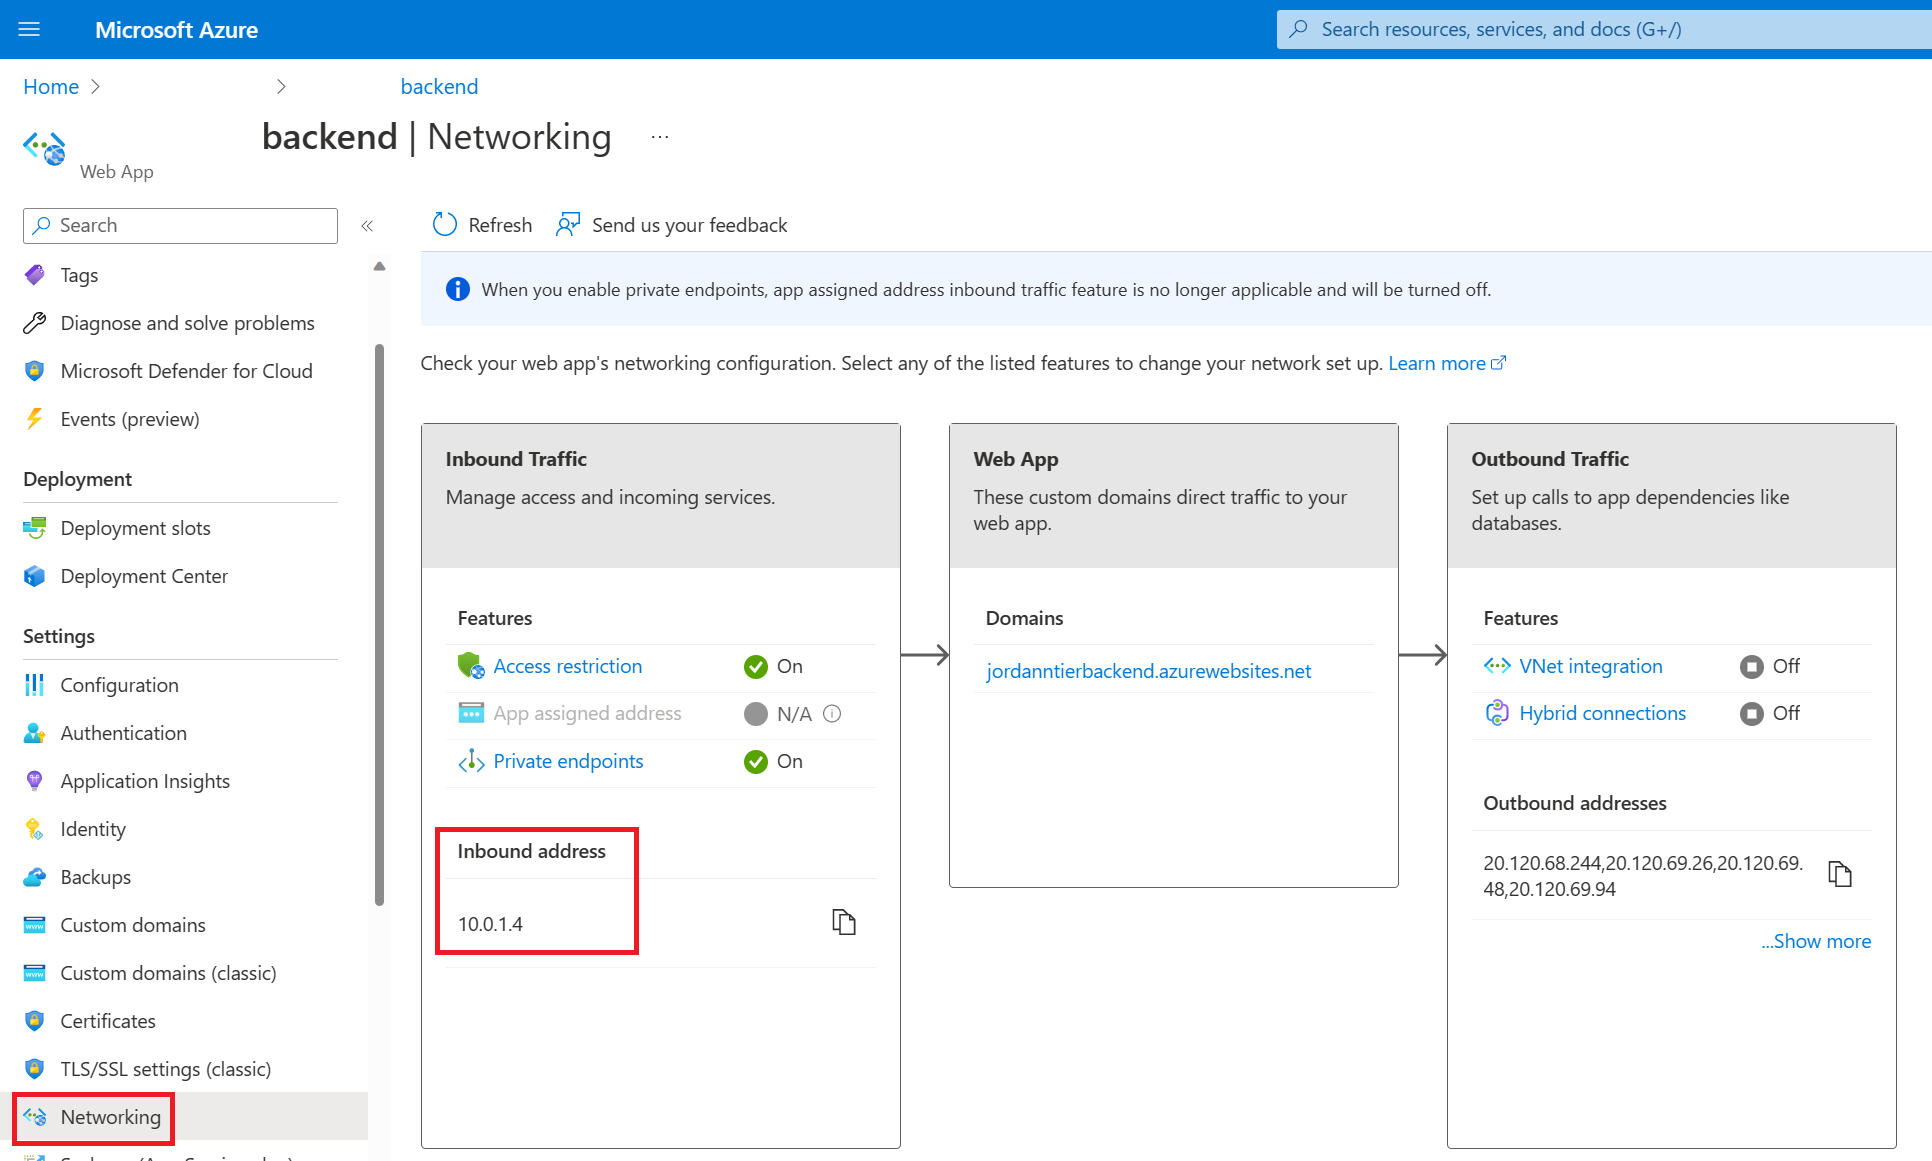Show more outbound addresses
Image resolution: width=1932 pixels, height=1161 pixels.
[1815, 940]
